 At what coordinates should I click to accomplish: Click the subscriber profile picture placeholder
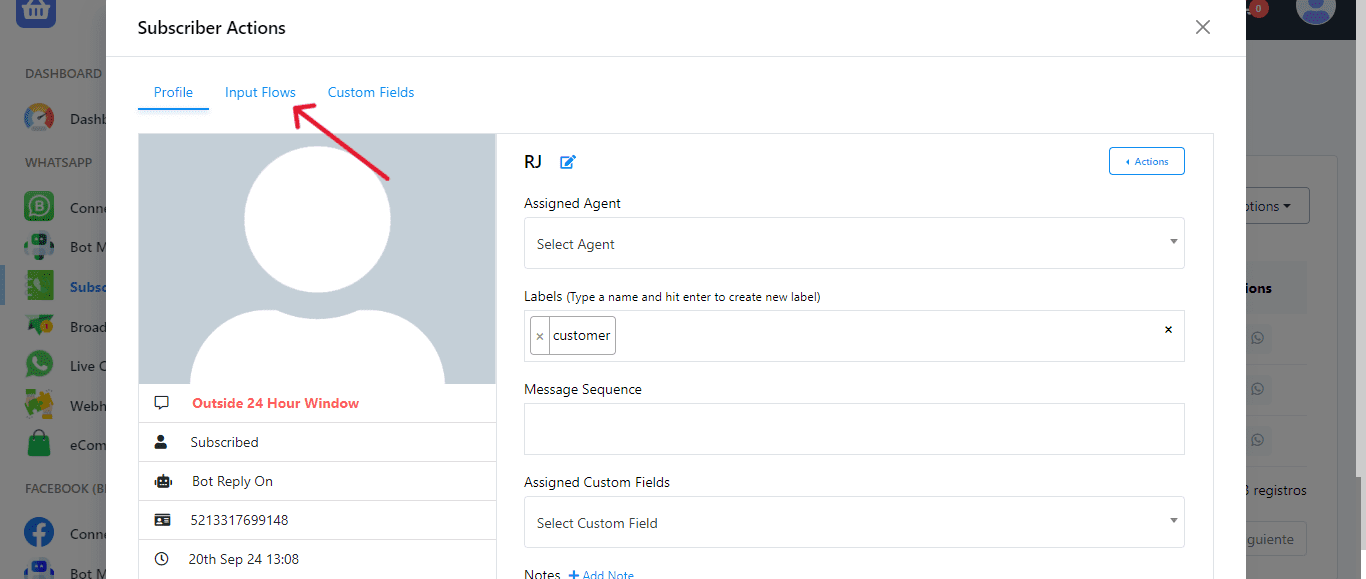(317, 258)
